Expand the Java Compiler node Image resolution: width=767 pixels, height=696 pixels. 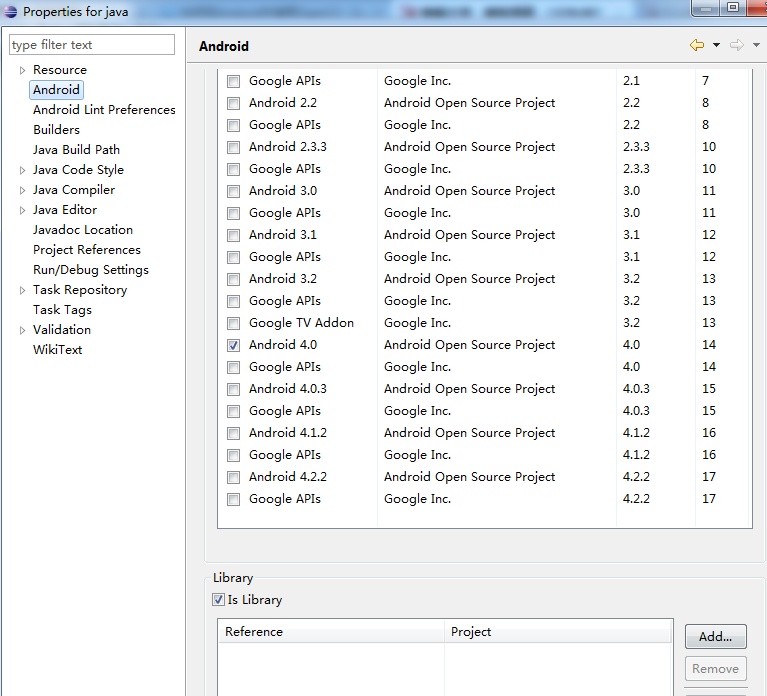22,190
